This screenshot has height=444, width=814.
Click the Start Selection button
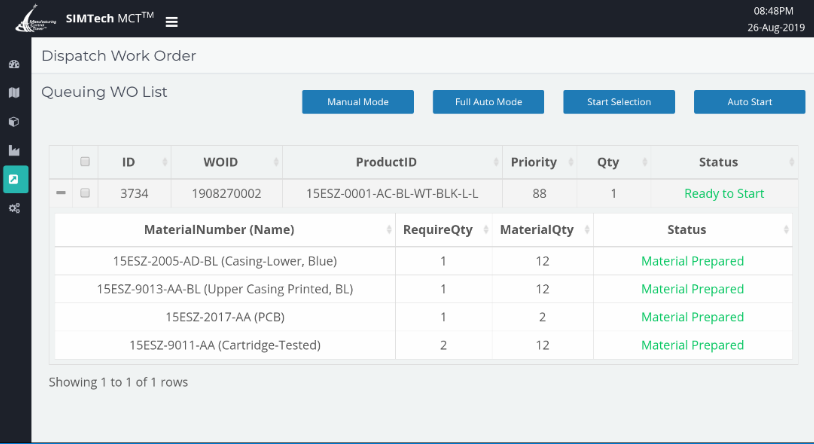click(x=619, y=102)
